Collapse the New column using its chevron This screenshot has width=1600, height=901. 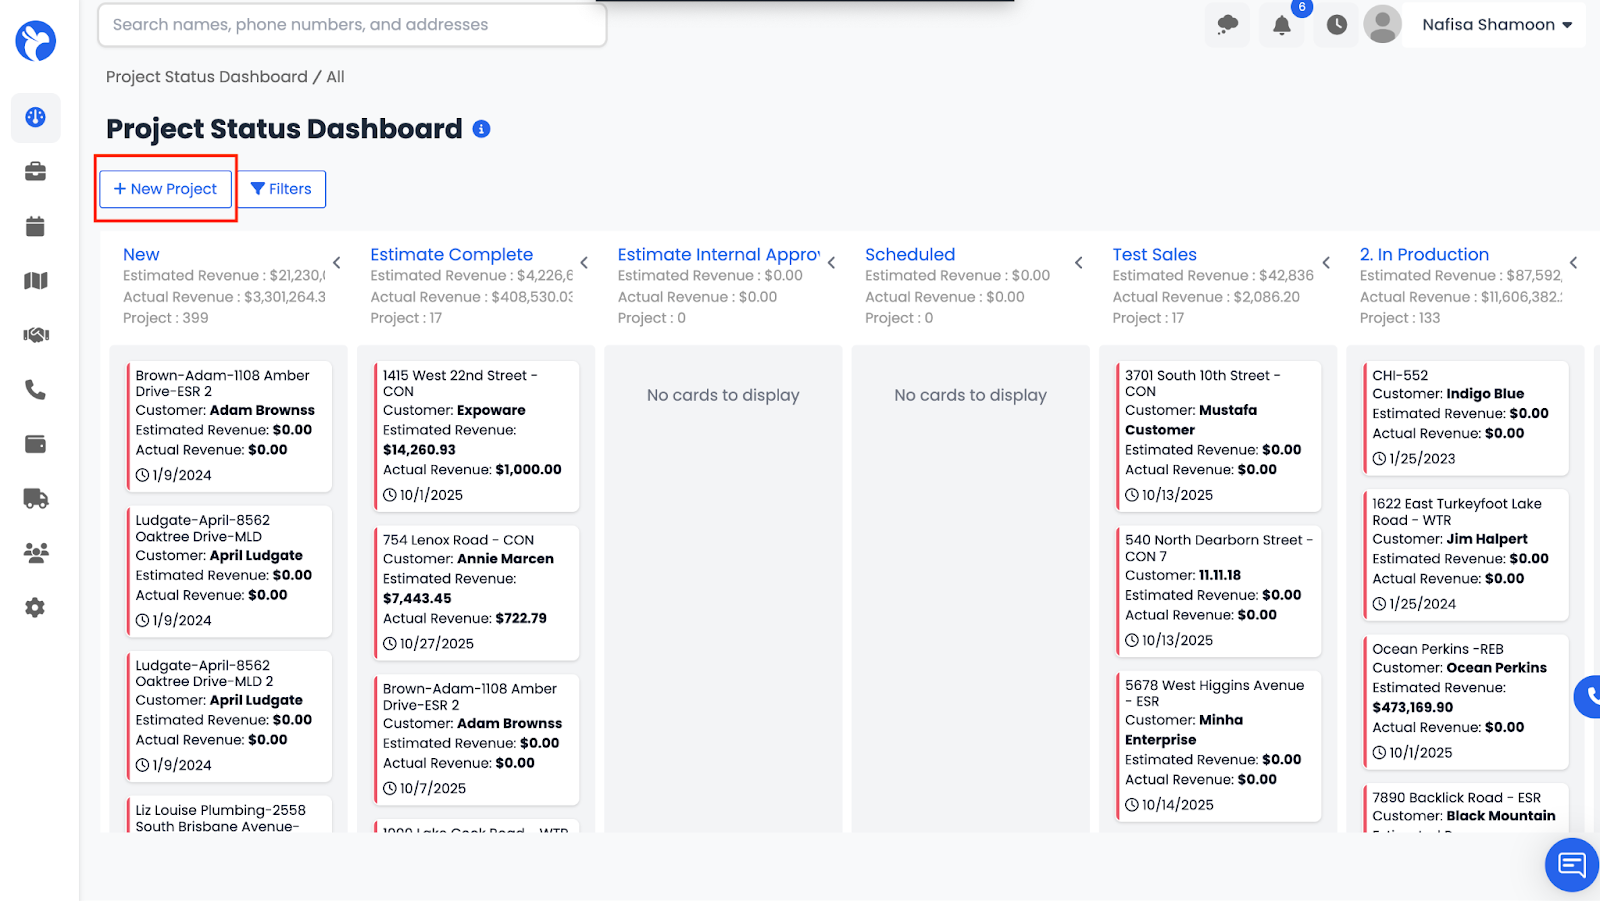click(x=337, y=262)
